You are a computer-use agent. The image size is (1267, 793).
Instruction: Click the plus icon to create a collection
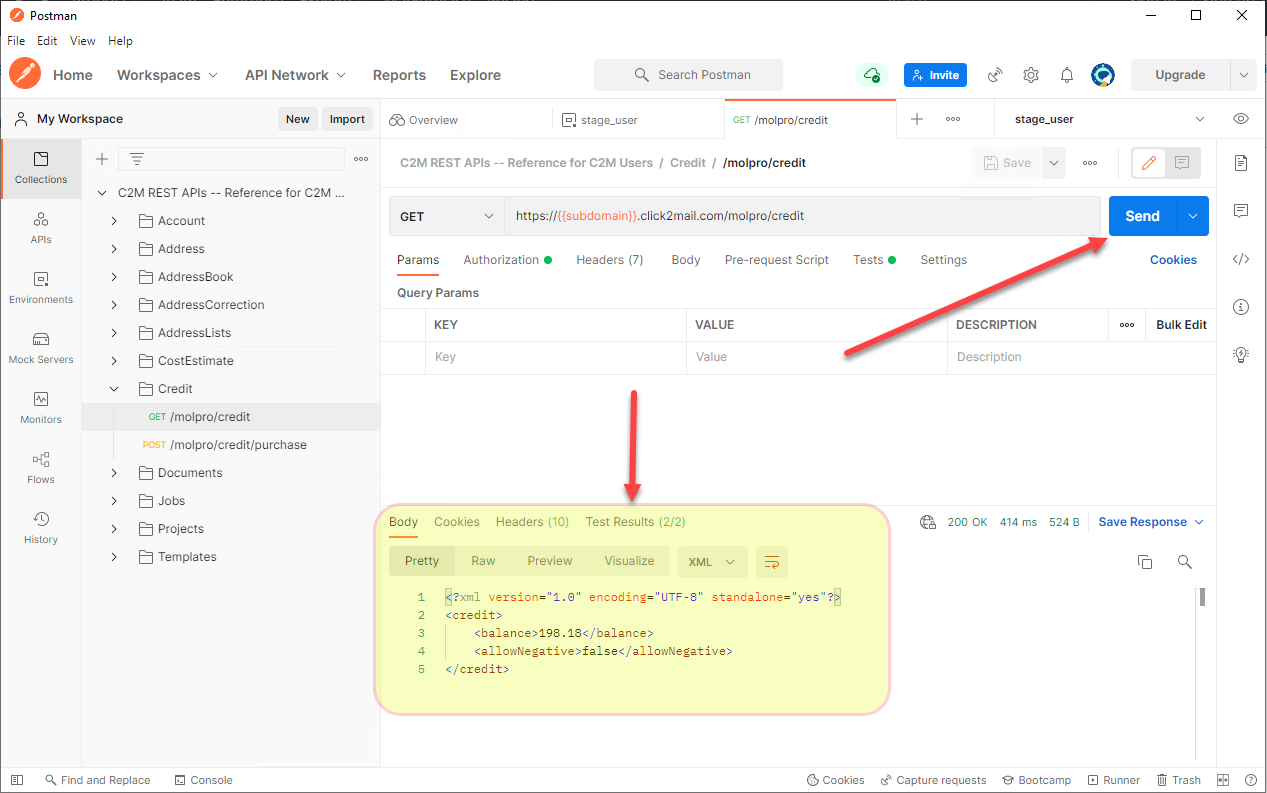click(x=101, y=159)
